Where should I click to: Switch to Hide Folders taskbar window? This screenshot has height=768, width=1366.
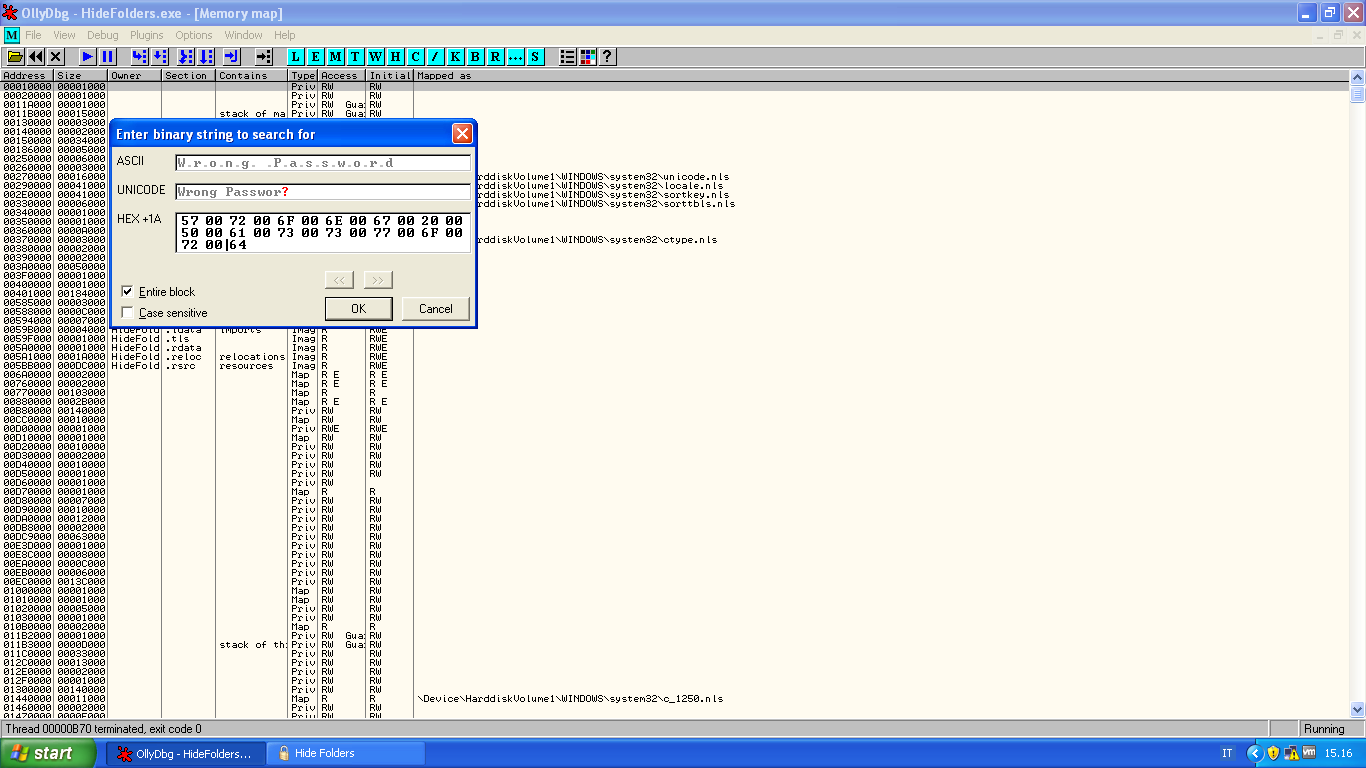click(347, 753)
